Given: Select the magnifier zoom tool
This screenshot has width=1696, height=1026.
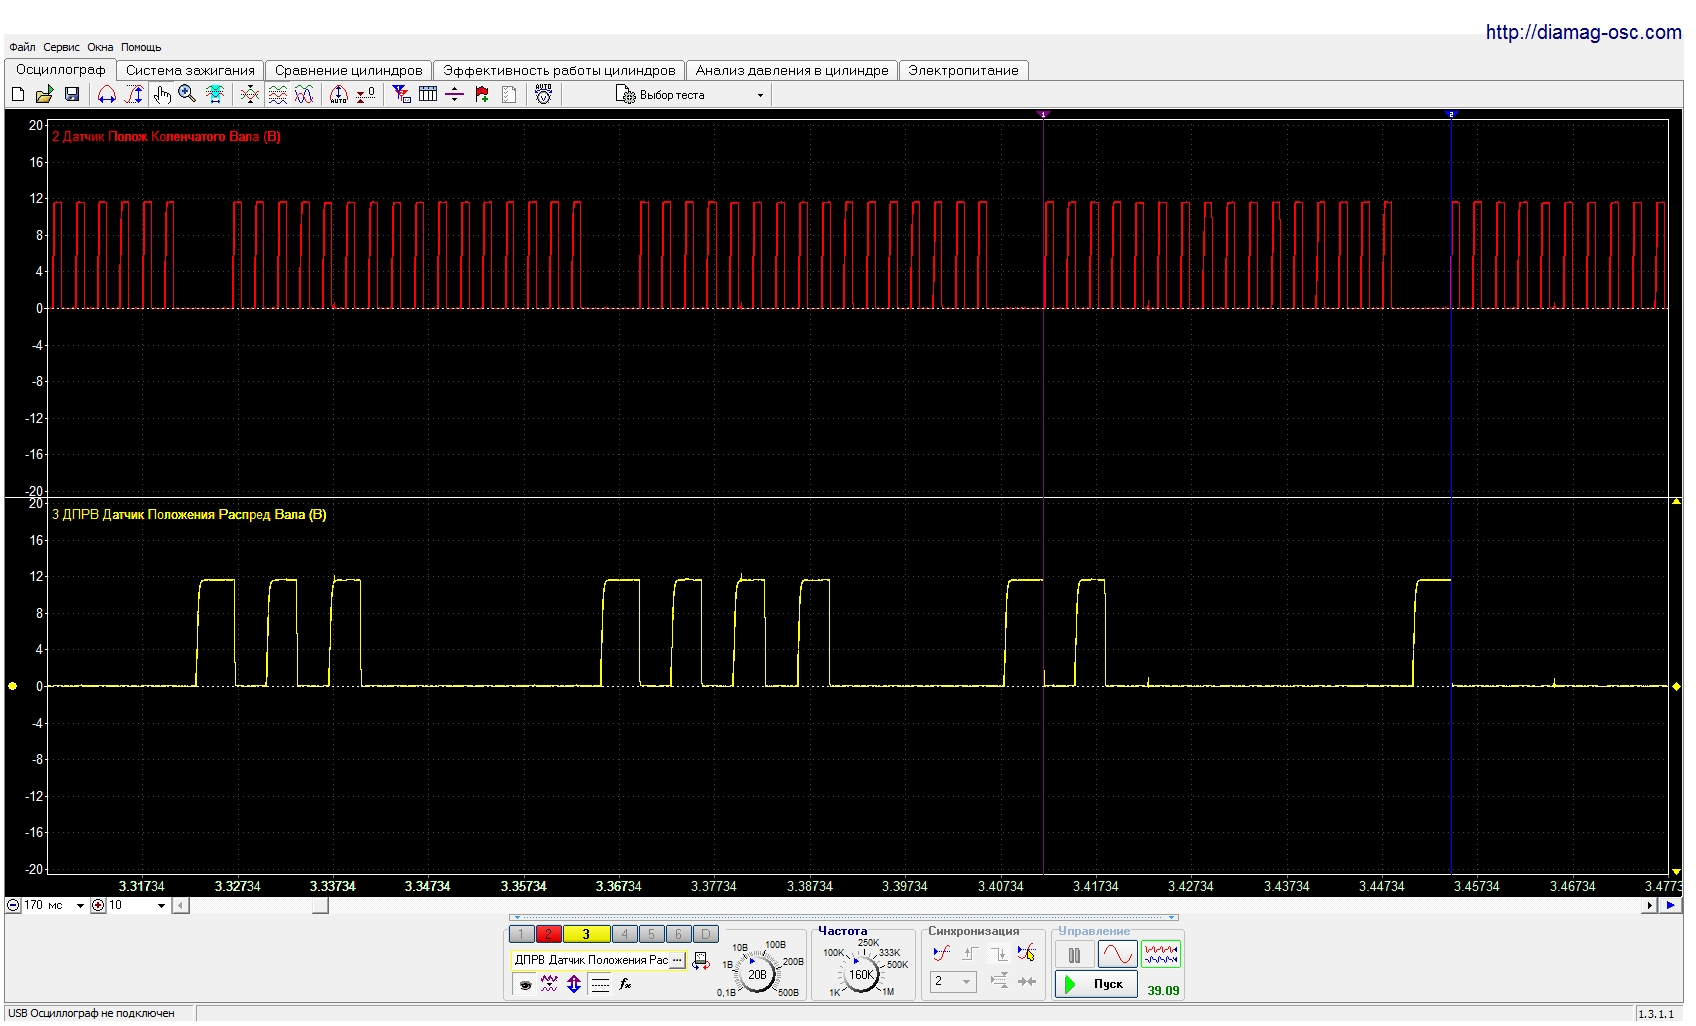Looking at the screenshot, I should pyautogui.click(x=187, y=94).
